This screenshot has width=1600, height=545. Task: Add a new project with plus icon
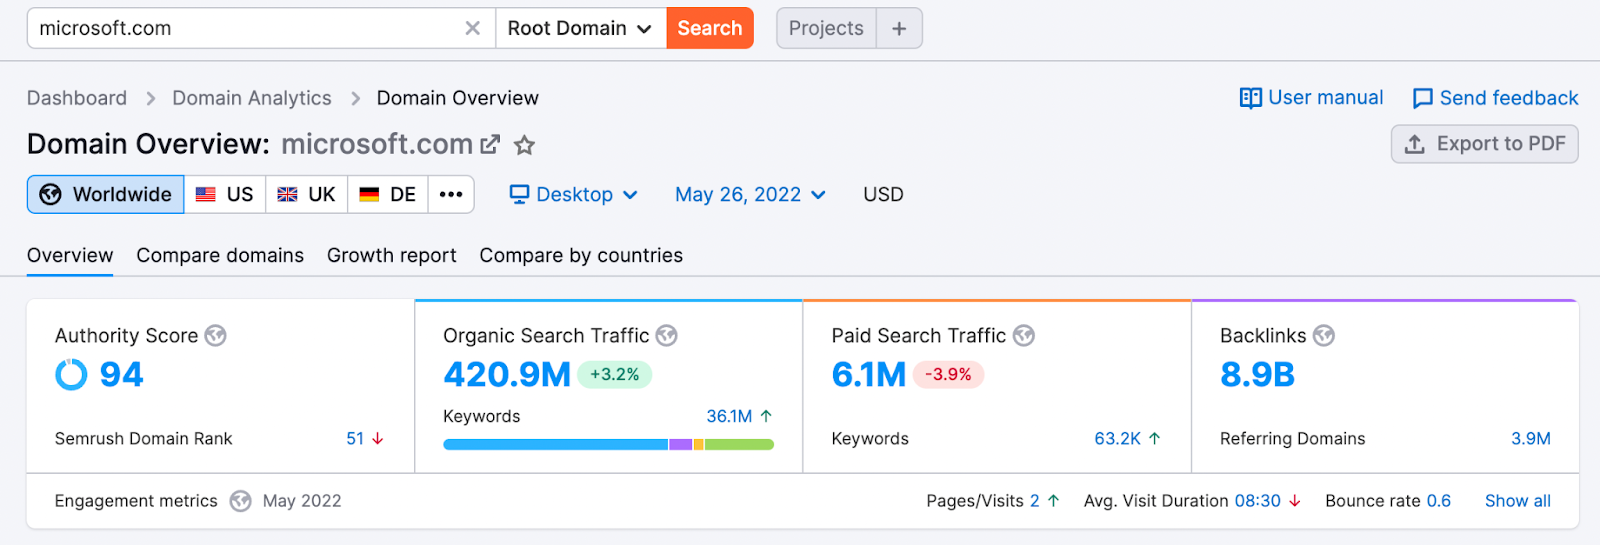click(x=899, y=28)
